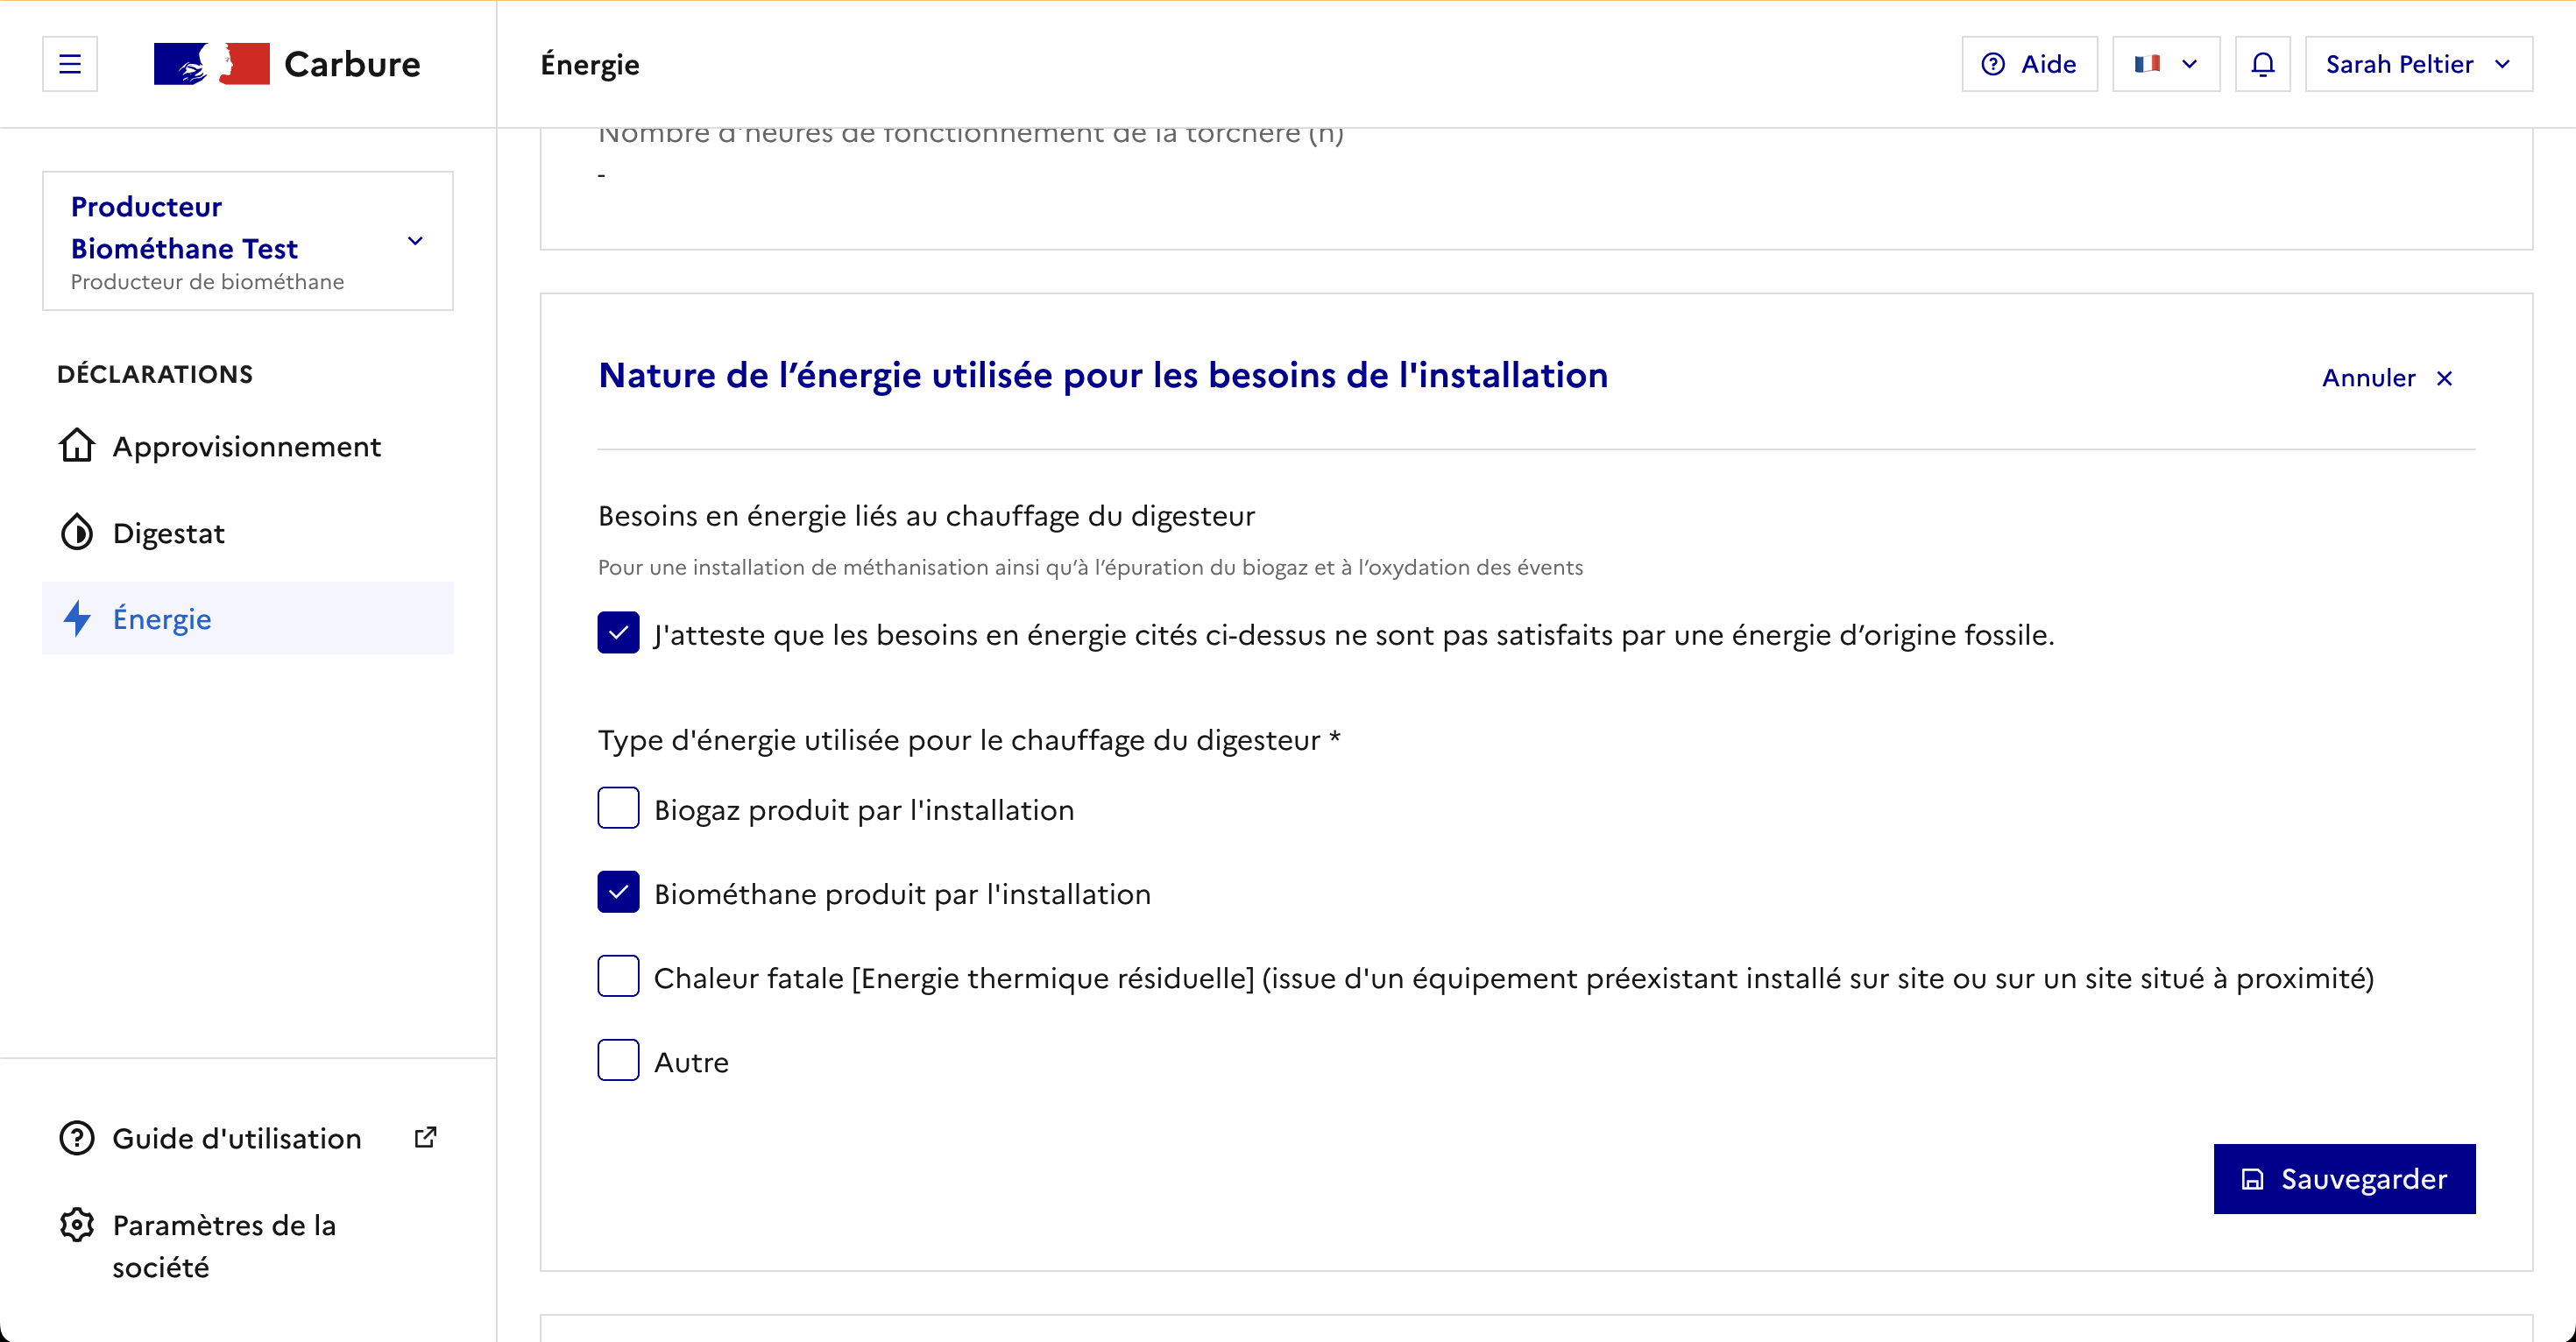The image size is (2576, 1342).
Task: Uncheck Biométhane produit par l'installation
Action: coord(618,892)
